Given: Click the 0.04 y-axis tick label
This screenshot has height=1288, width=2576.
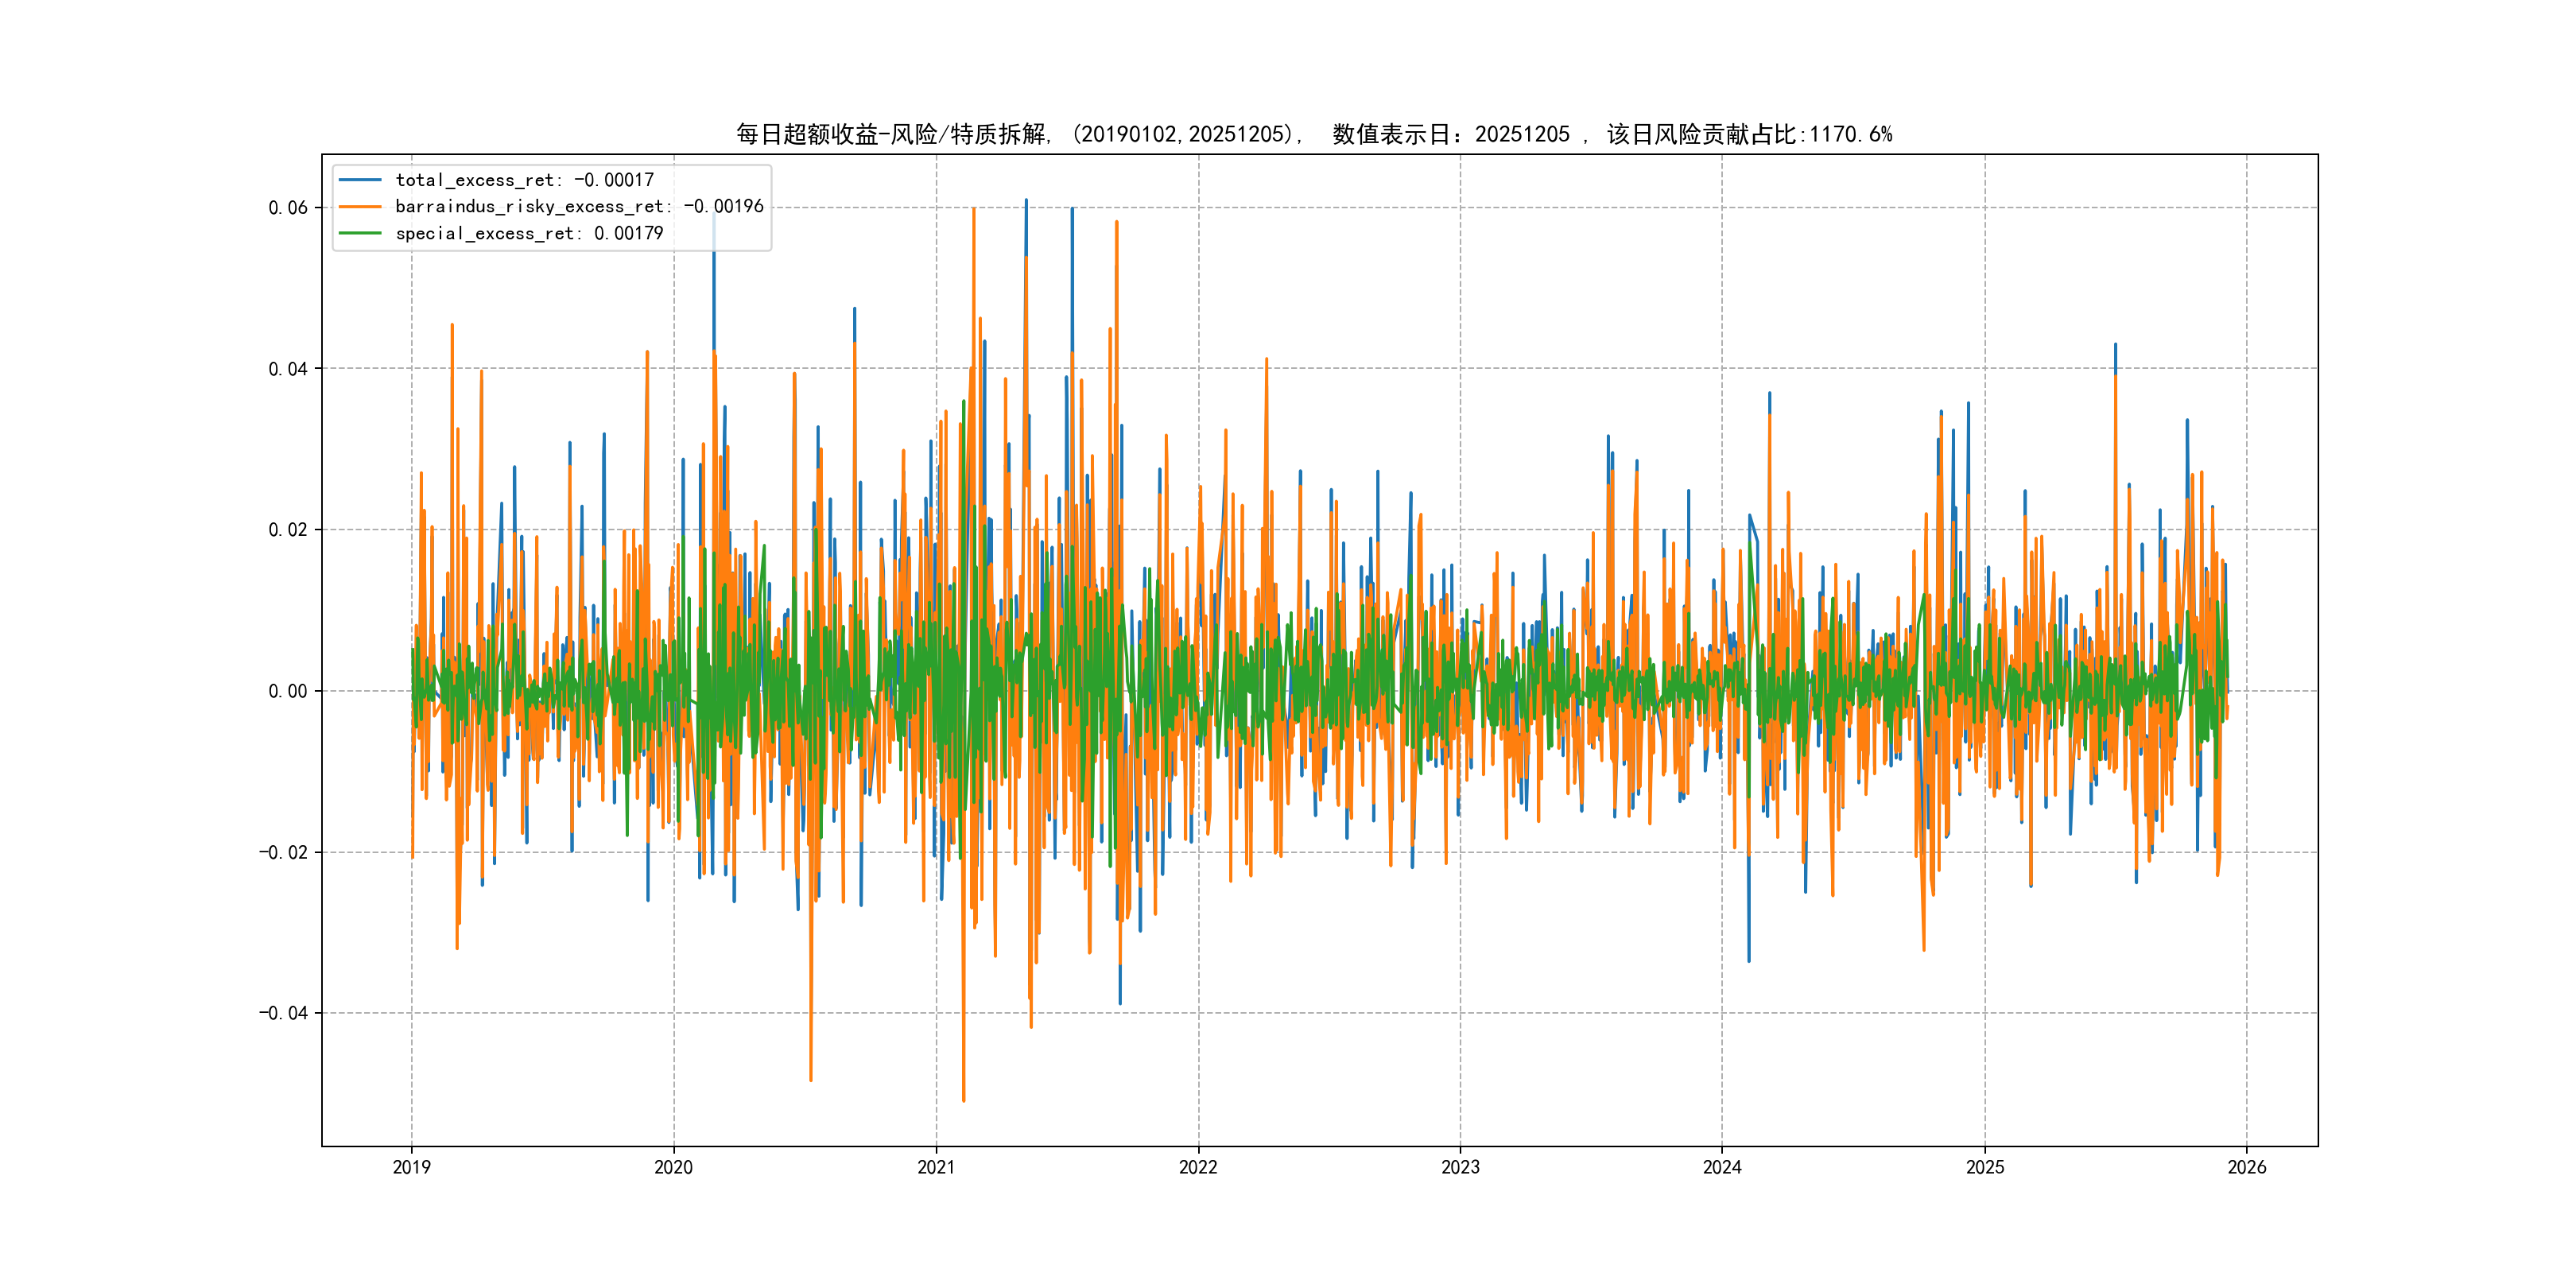Looking at the screenshot, I should [288, 369].
